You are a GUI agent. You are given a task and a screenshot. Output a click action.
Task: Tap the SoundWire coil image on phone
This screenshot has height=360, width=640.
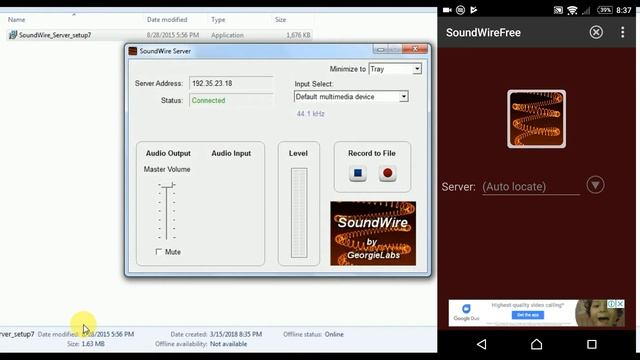(536, 119)
